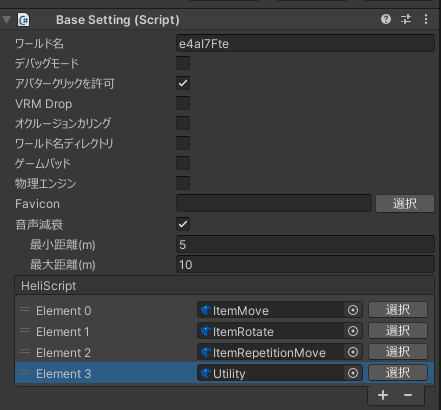Viewport: 441px width, 410px height.
Task: Open object picker for ItemMove
Action: pos(353,310)
